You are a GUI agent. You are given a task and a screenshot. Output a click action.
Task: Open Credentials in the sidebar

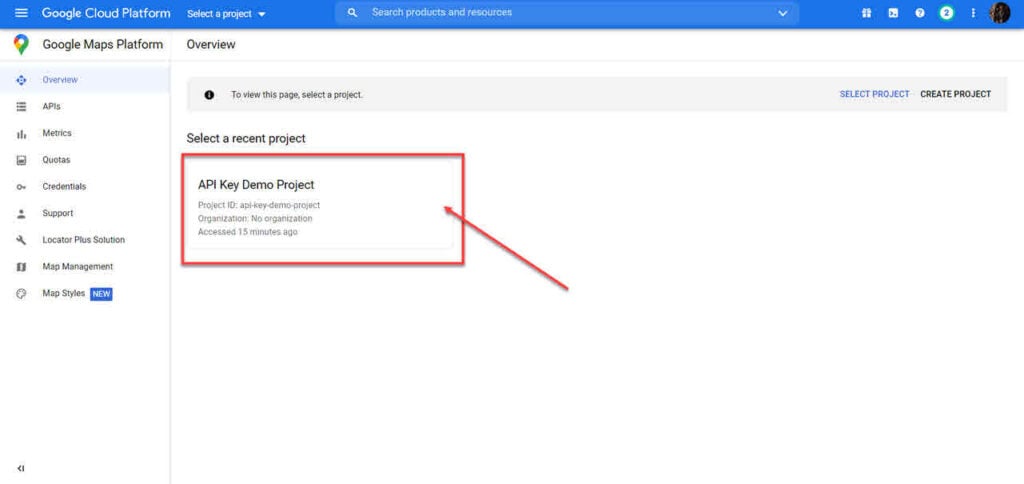(x=64, y=187)
